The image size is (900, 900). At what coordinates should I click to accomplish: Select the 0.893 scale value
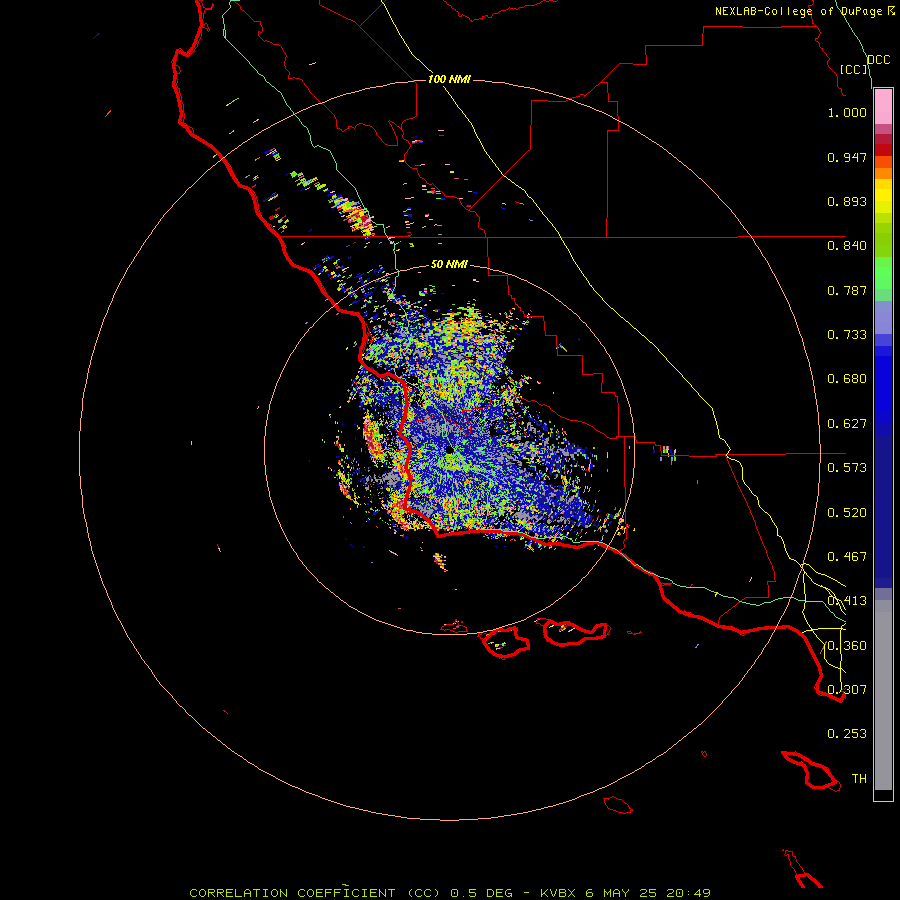(x=847, y=201)
